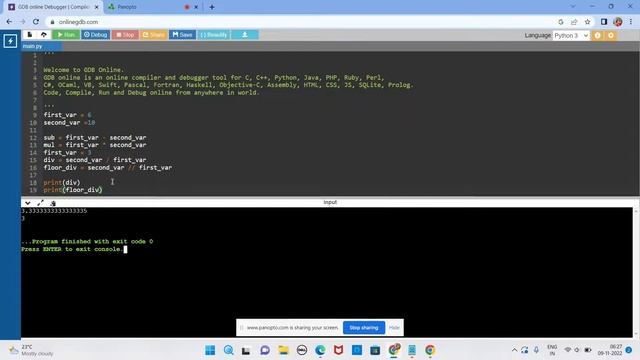Screen dimensions: 640x360
Task: Open the Chrome three-dot menu
Action: 631,22
